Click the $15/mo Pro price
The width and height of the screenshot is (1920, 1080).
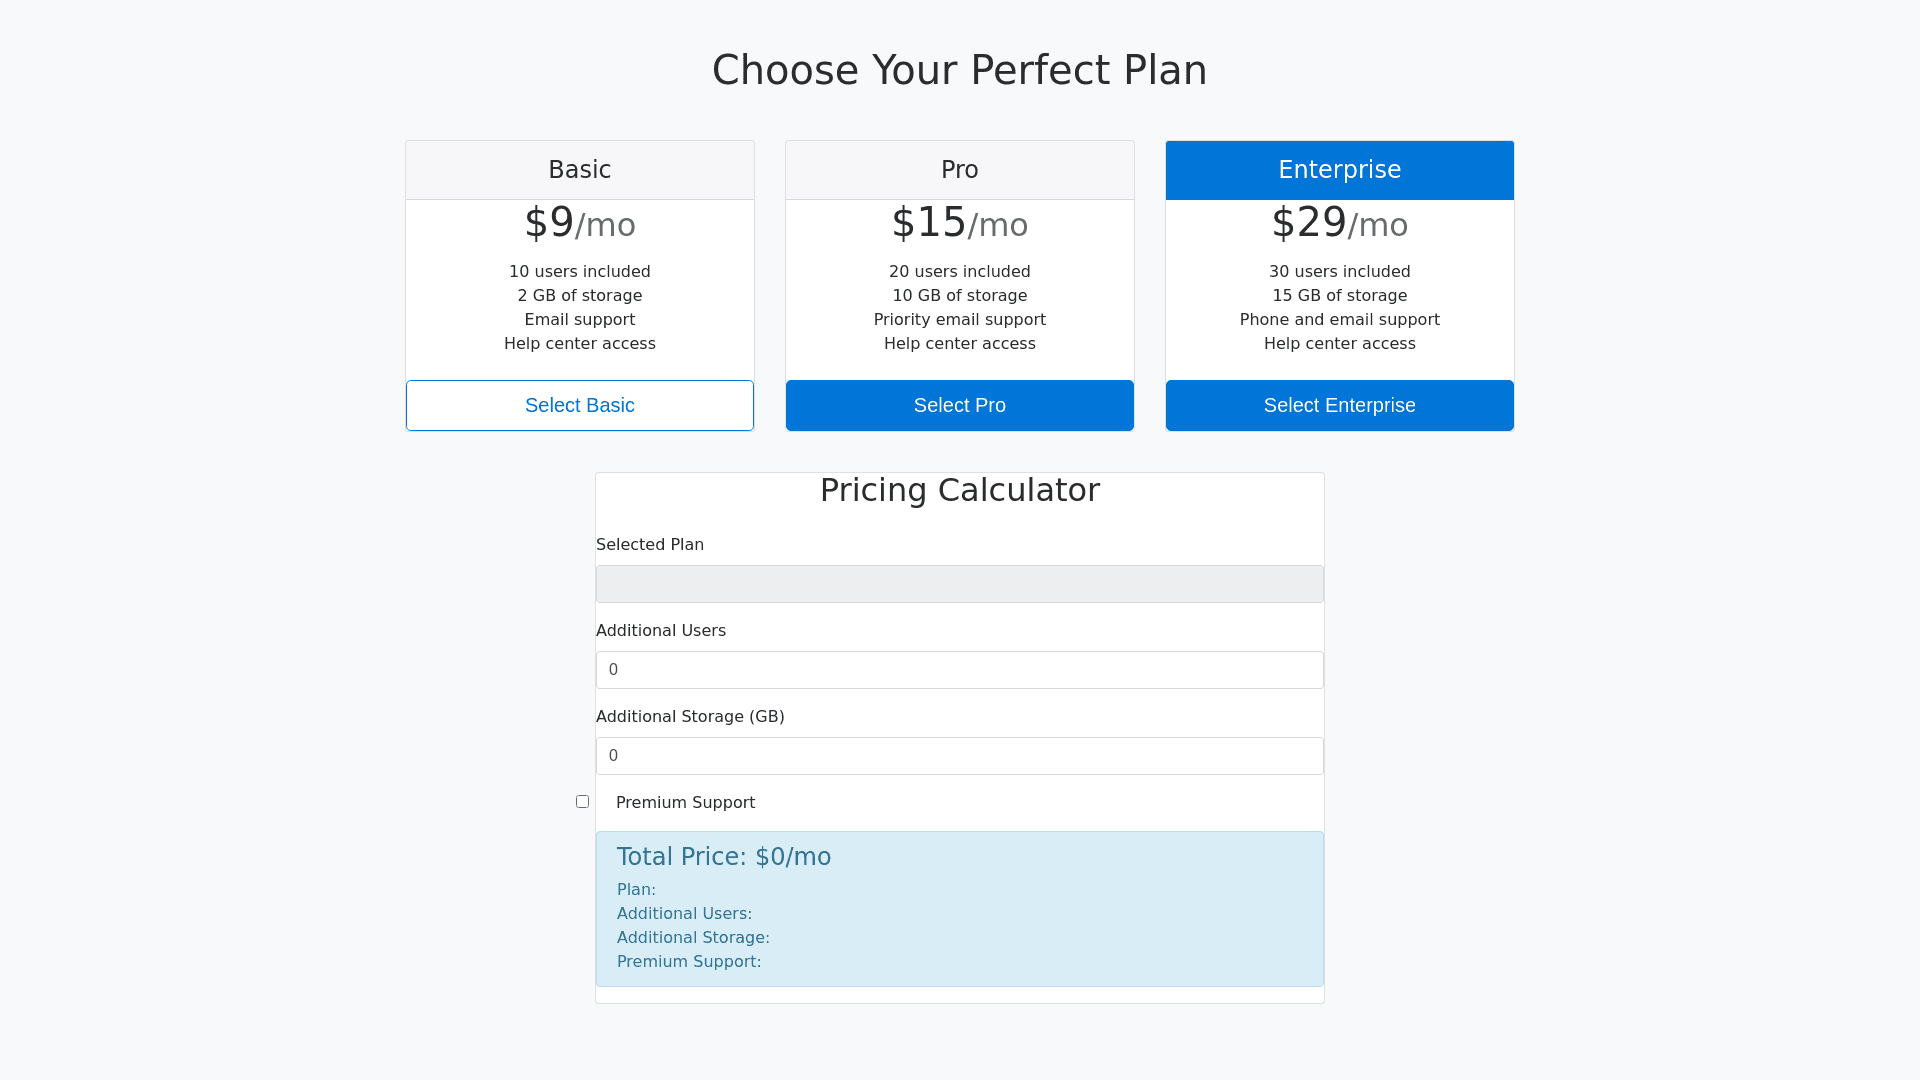(x=960, y=223)
